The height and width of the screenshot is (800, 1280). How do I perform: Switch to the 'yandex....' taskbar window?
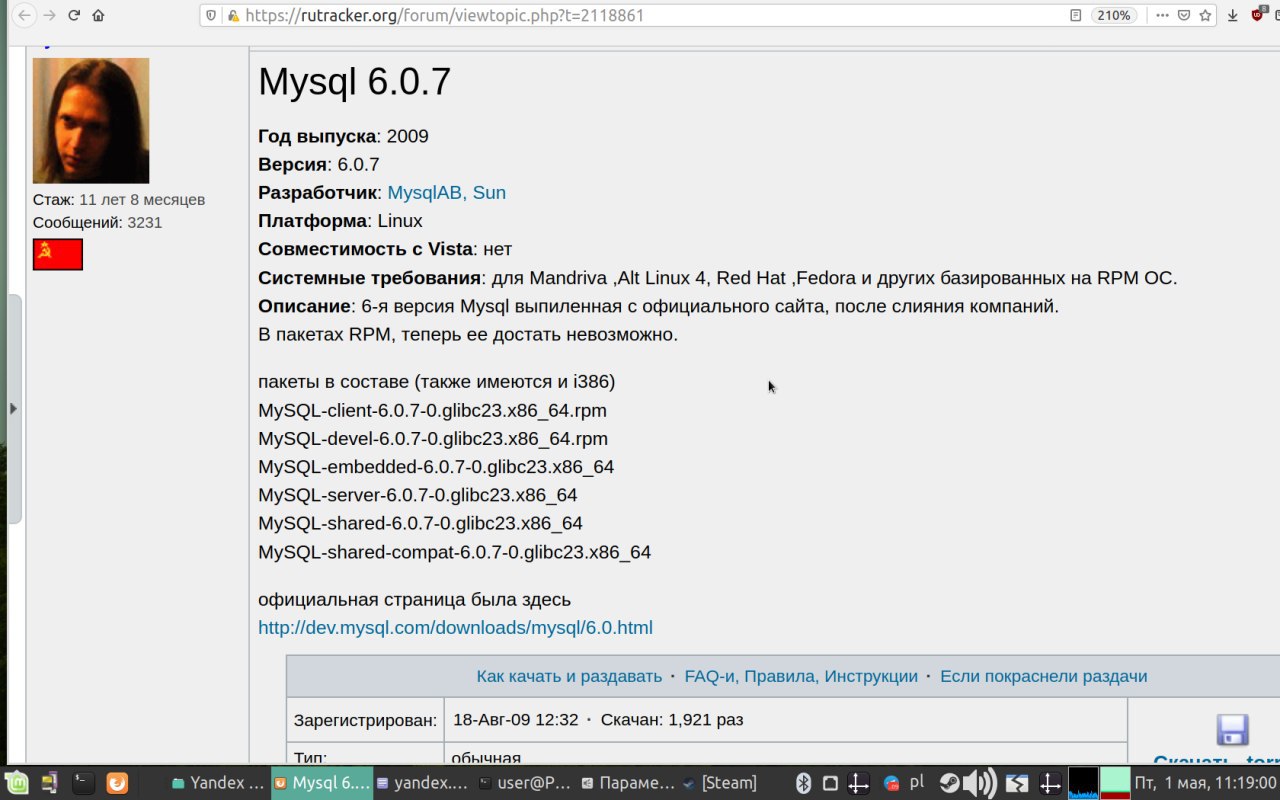point(423,783)
